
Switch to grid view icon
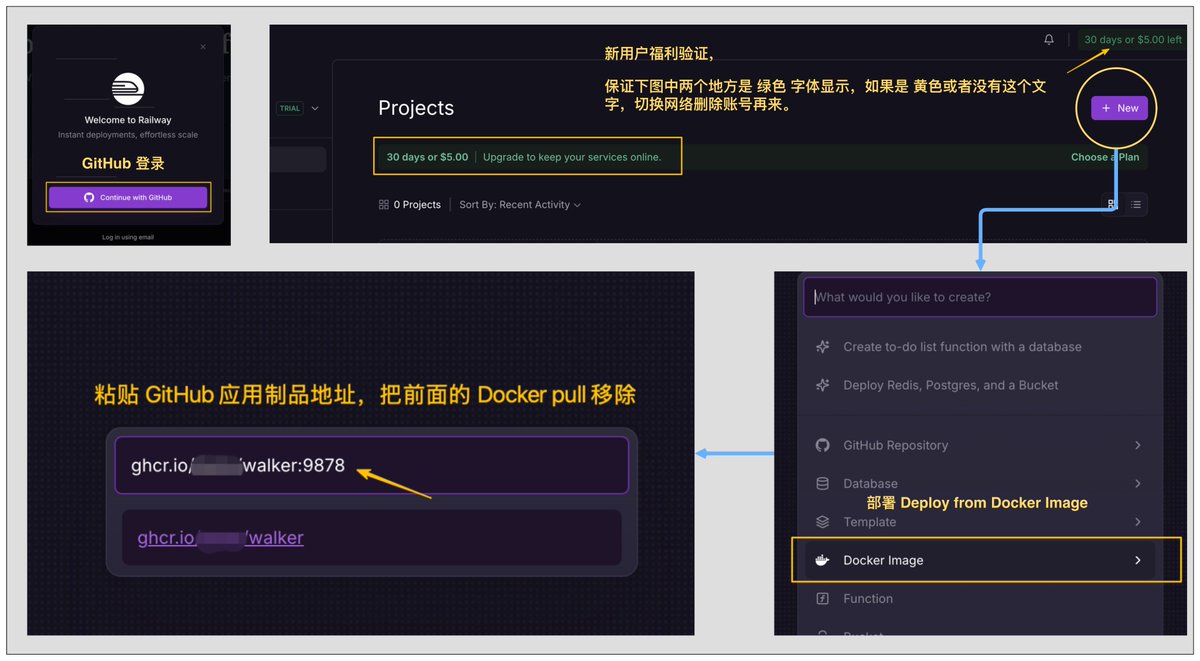[x=1112, y=204]
